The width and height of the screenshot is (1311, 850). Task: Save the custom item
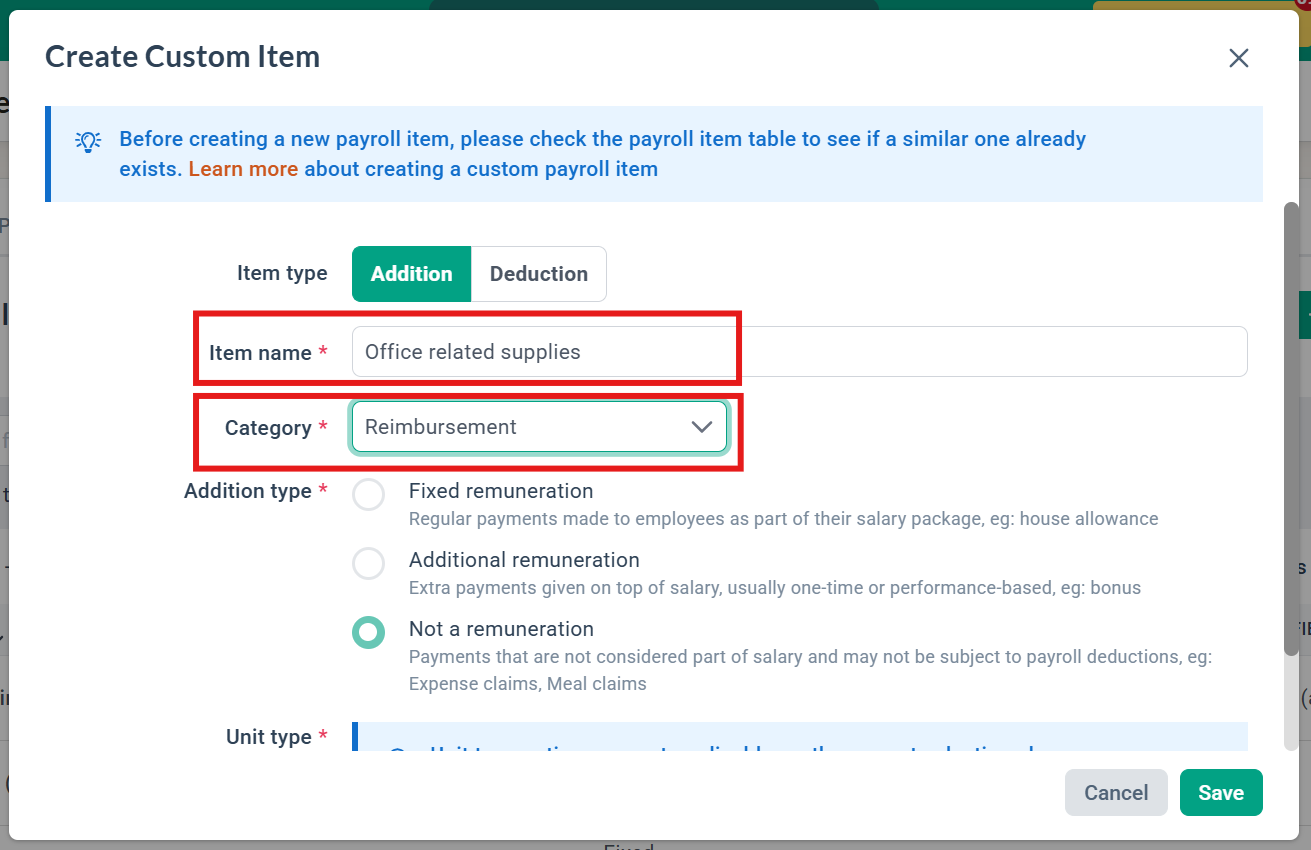[1221, 793]
